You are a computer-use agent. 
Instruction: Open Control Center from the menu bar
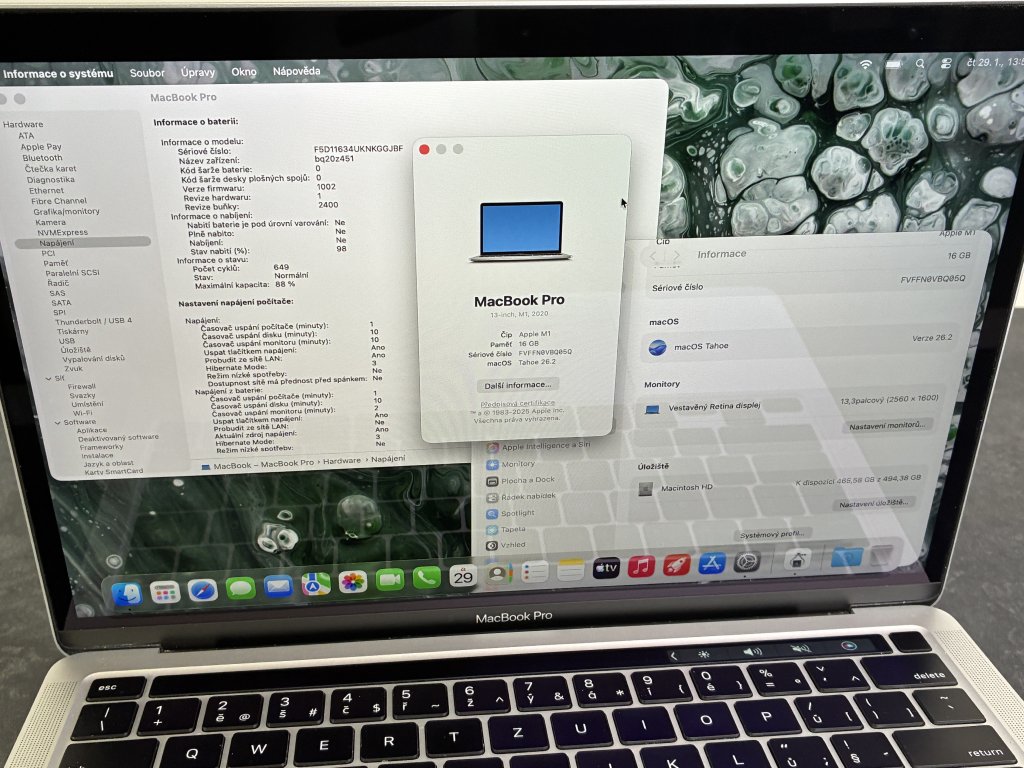pos(946,63)
